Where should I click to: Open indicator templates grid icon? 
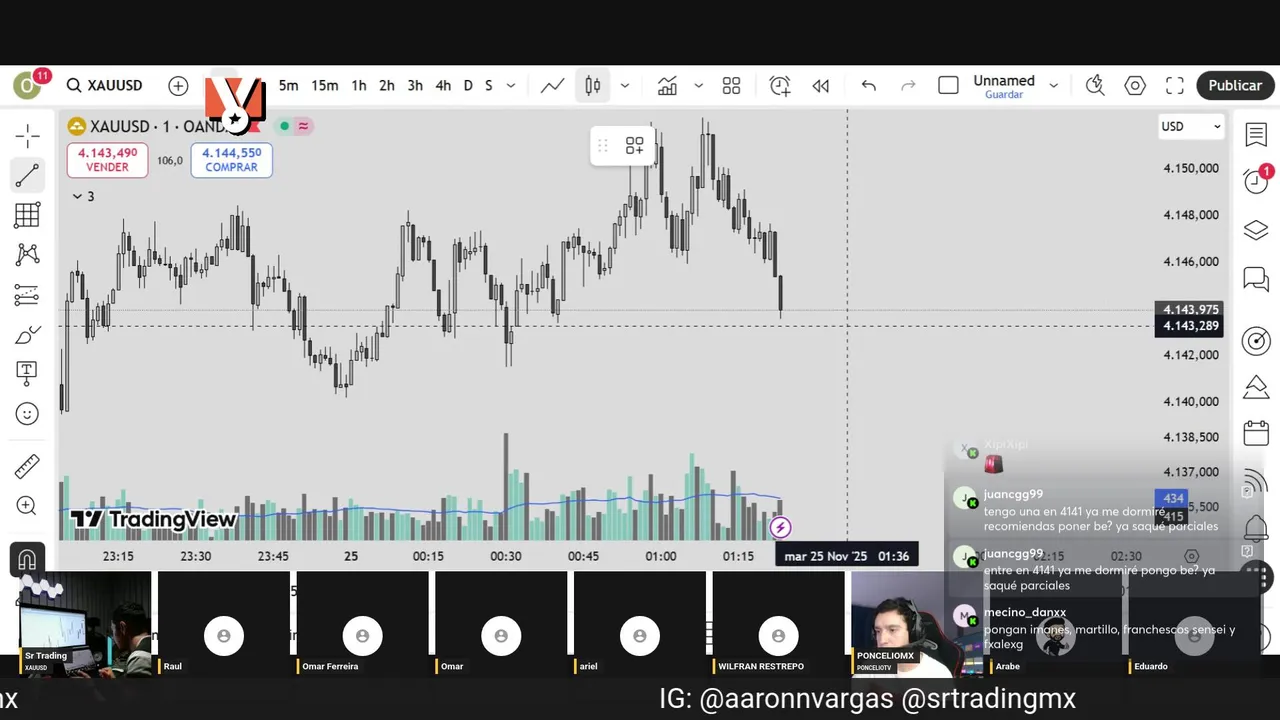(x=731, y=85)
